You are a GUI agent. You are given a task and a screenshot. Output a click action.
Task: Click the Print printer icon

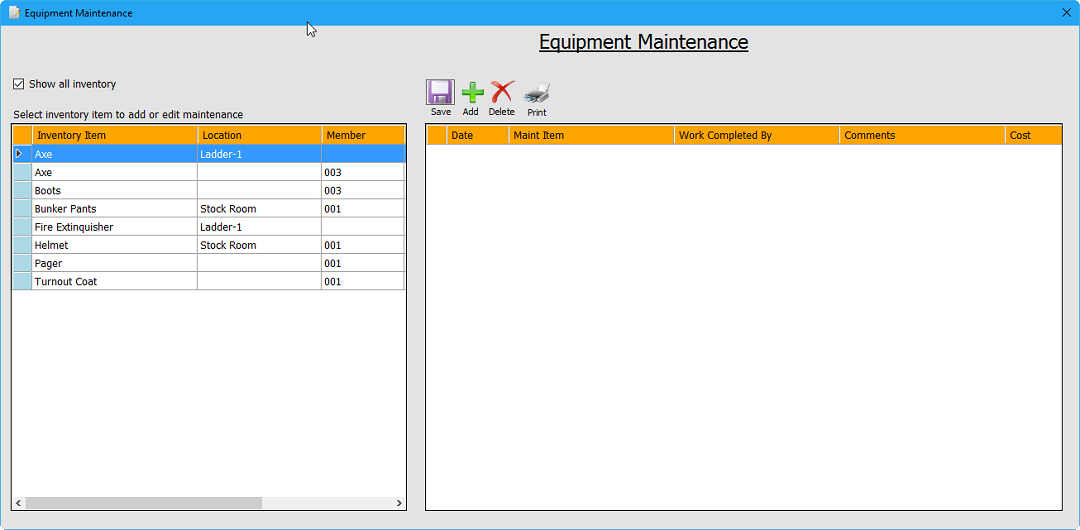tap(537, 94)
